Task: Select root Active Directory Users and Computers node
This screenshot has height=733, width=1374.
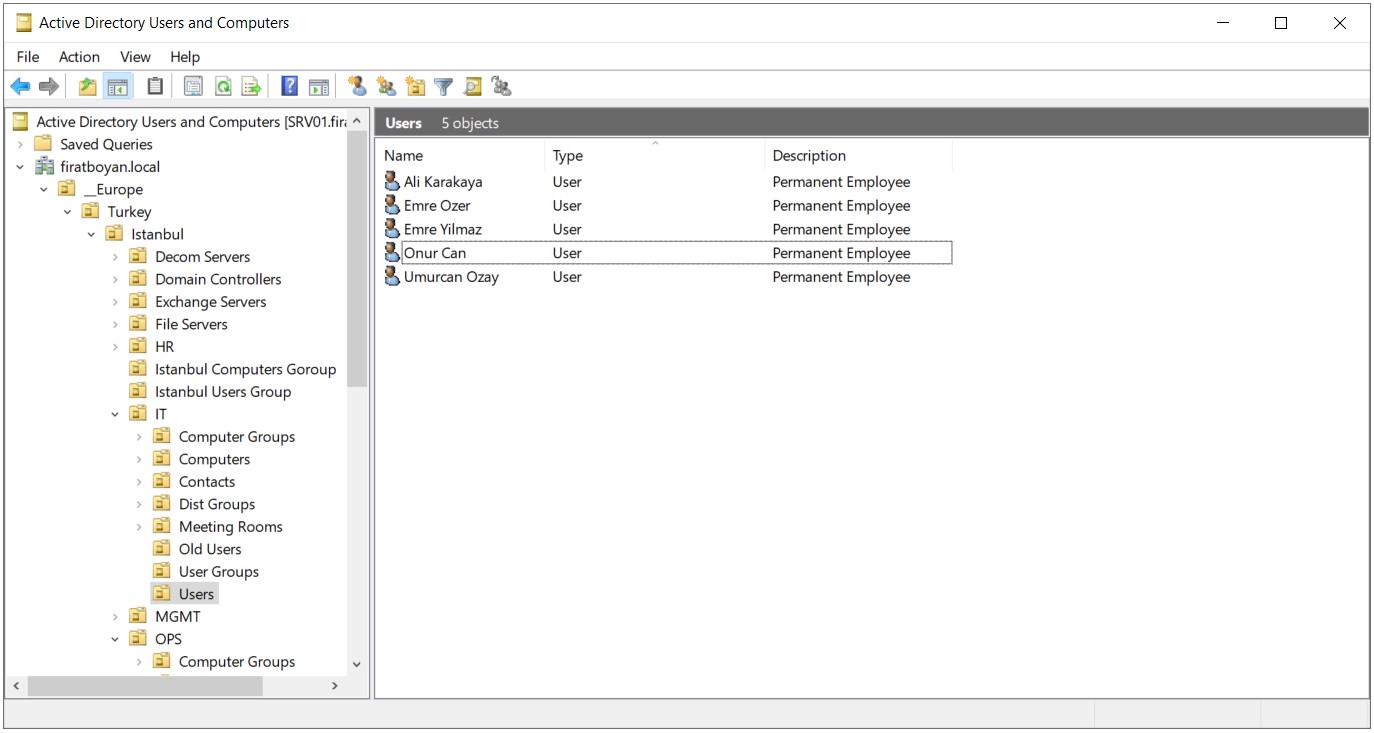Action: pyautogui.click(x=191, y=122)
